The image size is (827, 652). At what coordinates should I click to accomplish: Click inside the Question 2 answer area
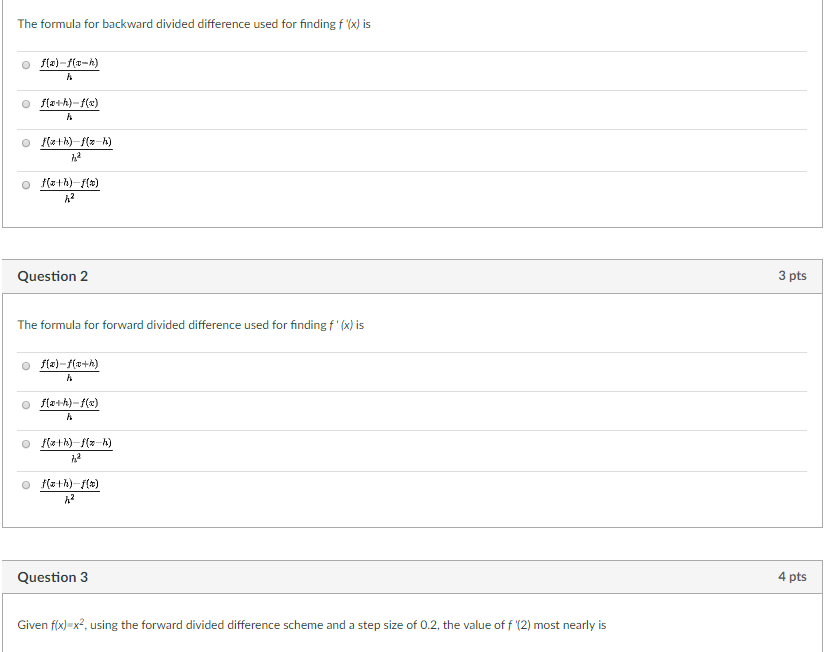400,425
